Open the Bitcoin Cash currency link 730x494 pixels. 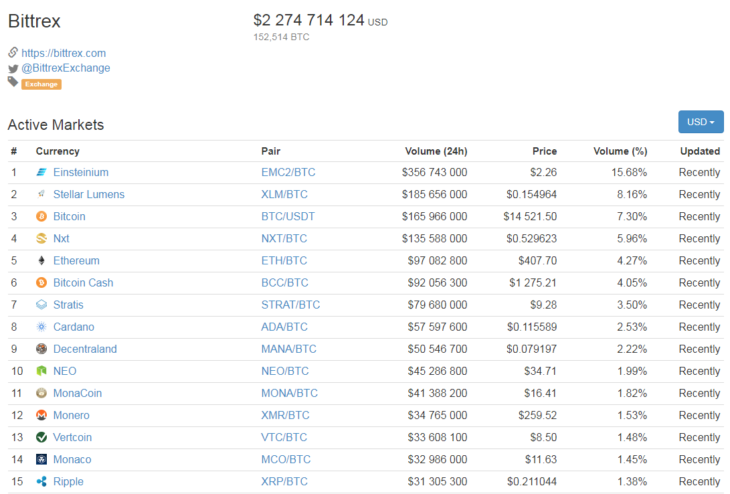point(83,283)
